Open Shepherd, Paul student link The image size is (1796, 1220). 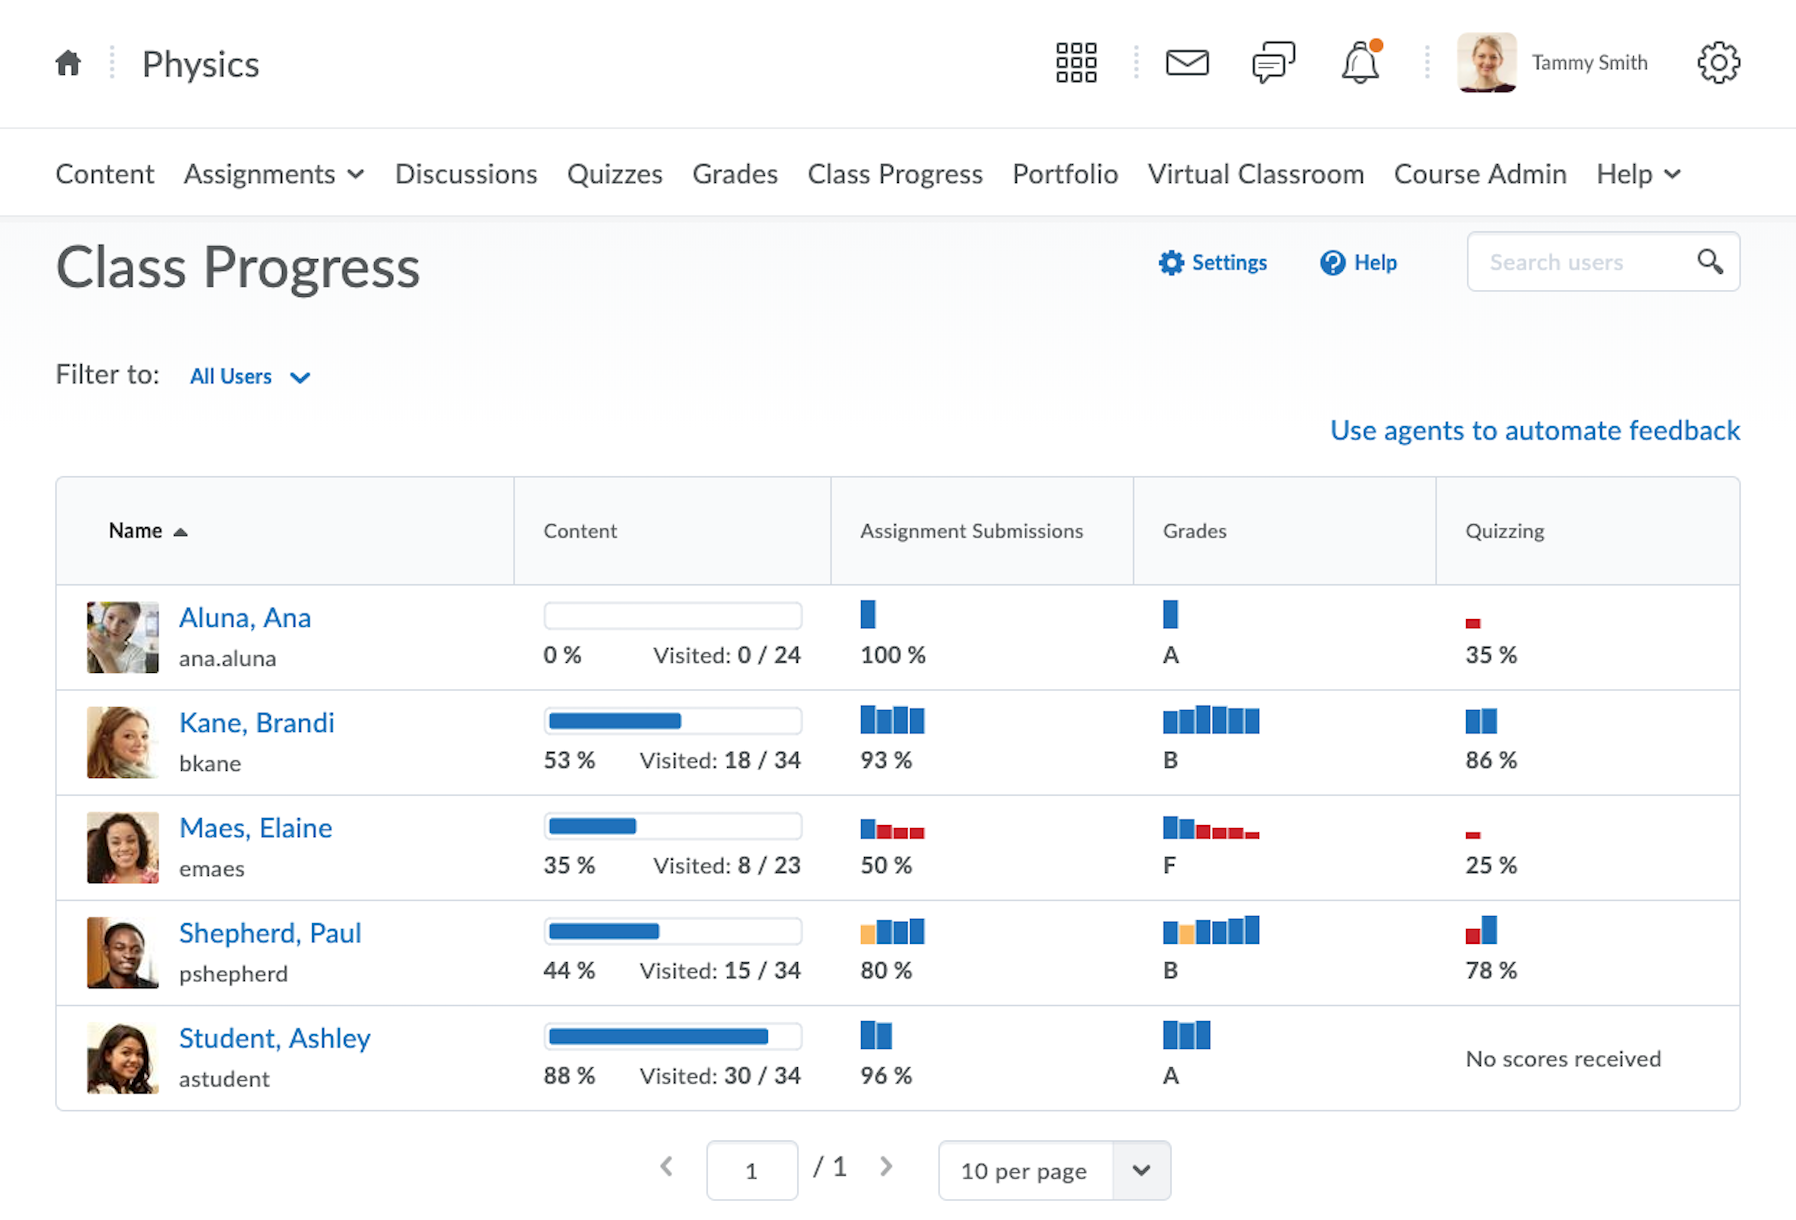(270, 933)
